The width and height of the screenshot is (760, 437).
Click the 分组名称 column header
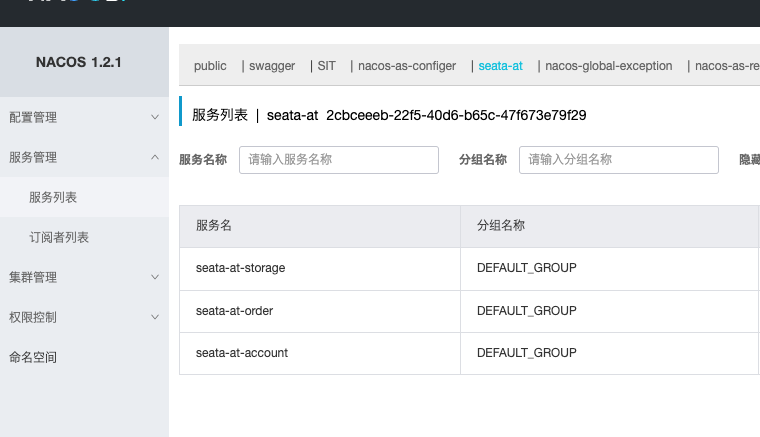[501, 226]
